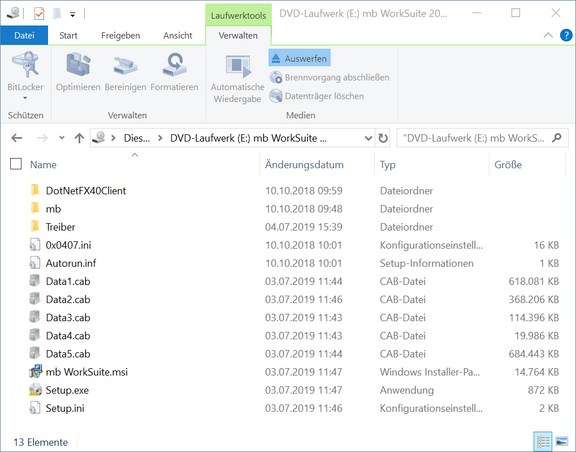Expand the address bar history dropdown
The width and height of the screenshot is (576, 452).
pos(368,138)
